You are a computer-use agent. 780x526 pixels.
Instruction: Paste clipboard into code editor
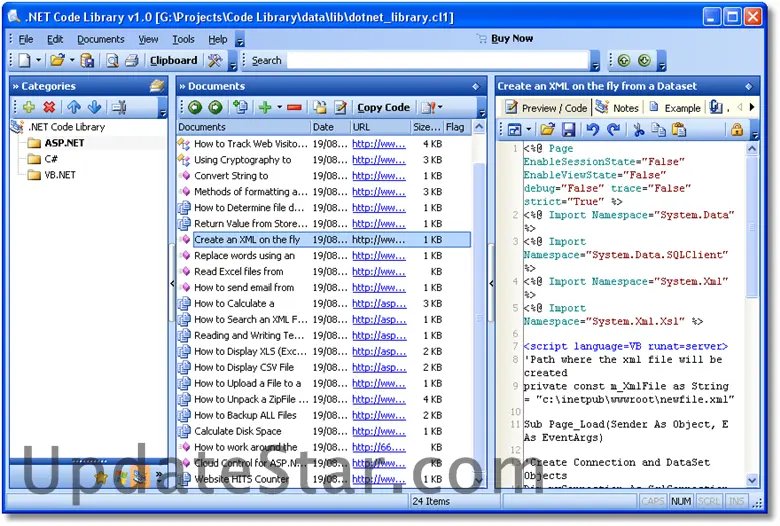click(x=679, y=130)
